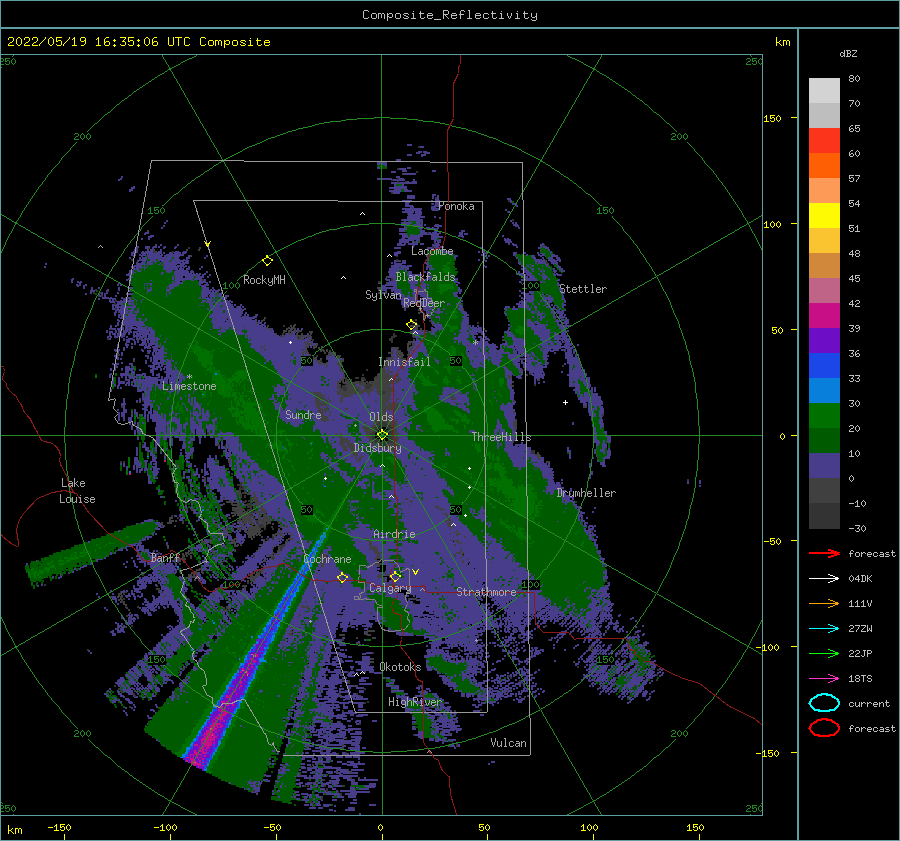
Task: Click the Strathmore label
Action: pyautogui.click(x=486, y=591)
